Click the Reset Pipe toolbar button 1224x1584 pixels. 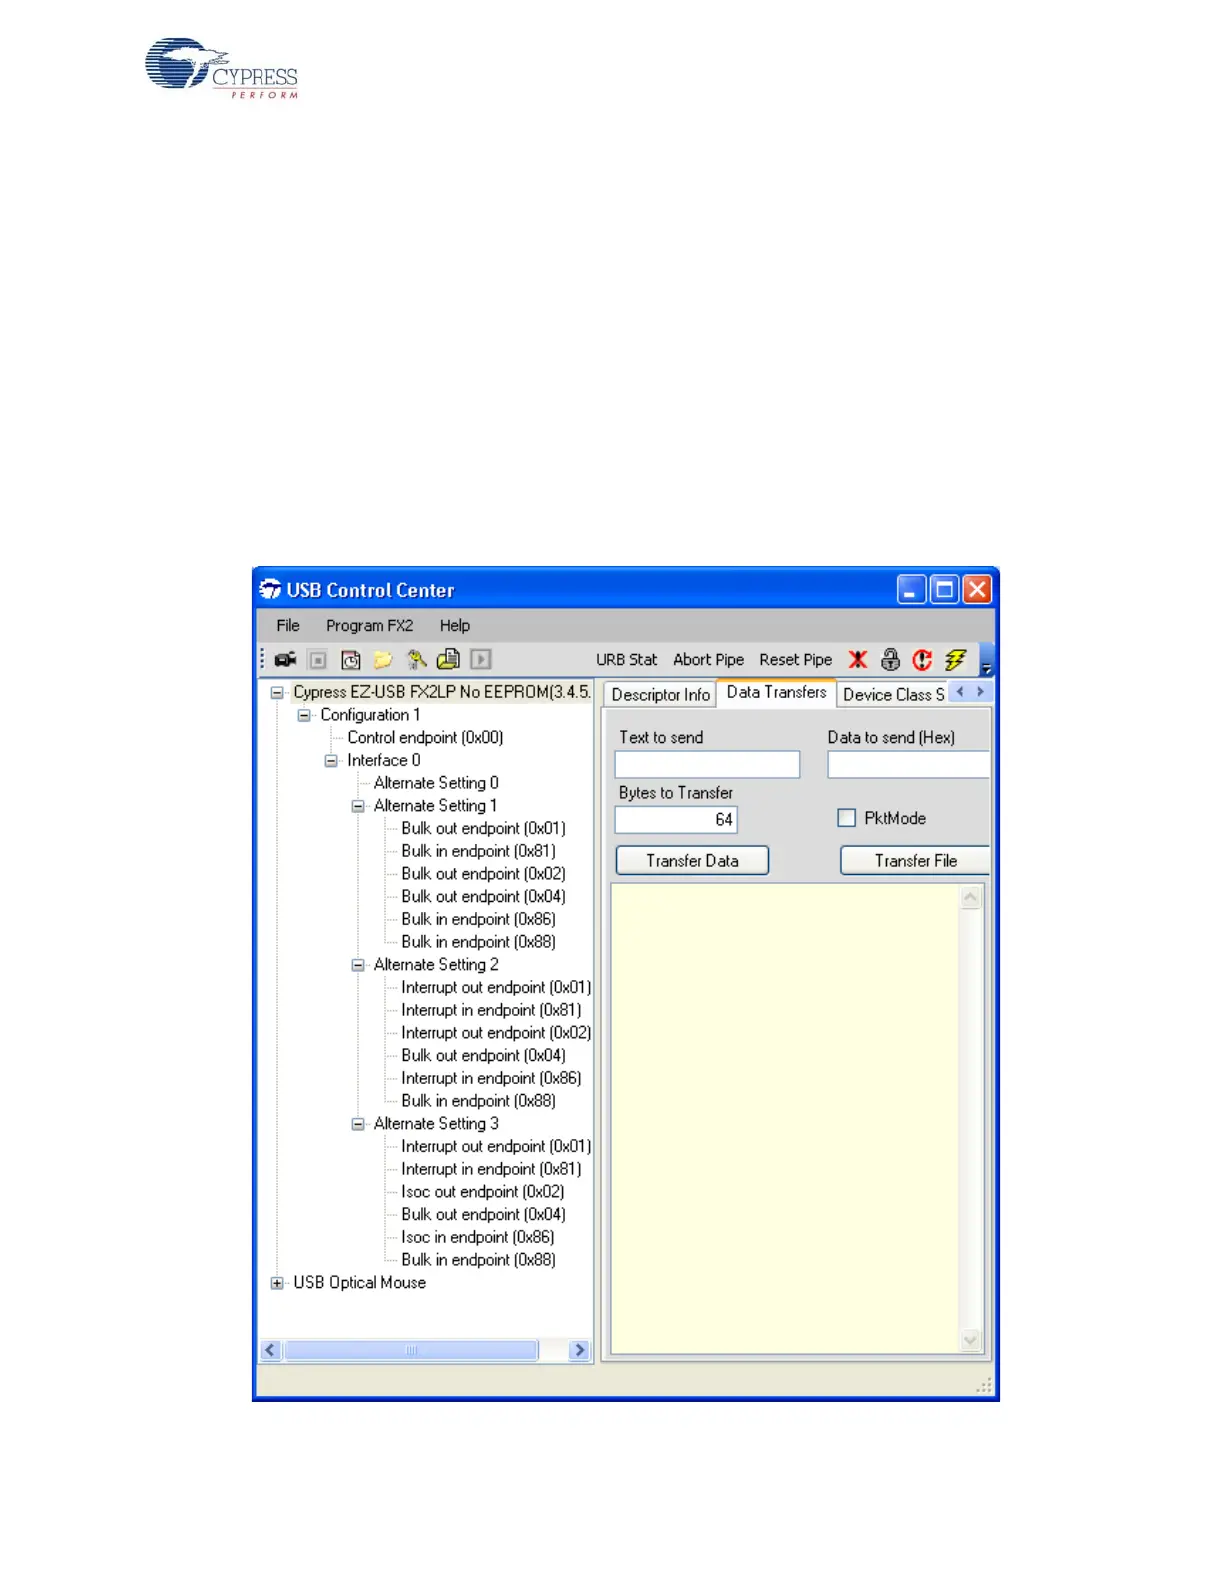(795, 660)
